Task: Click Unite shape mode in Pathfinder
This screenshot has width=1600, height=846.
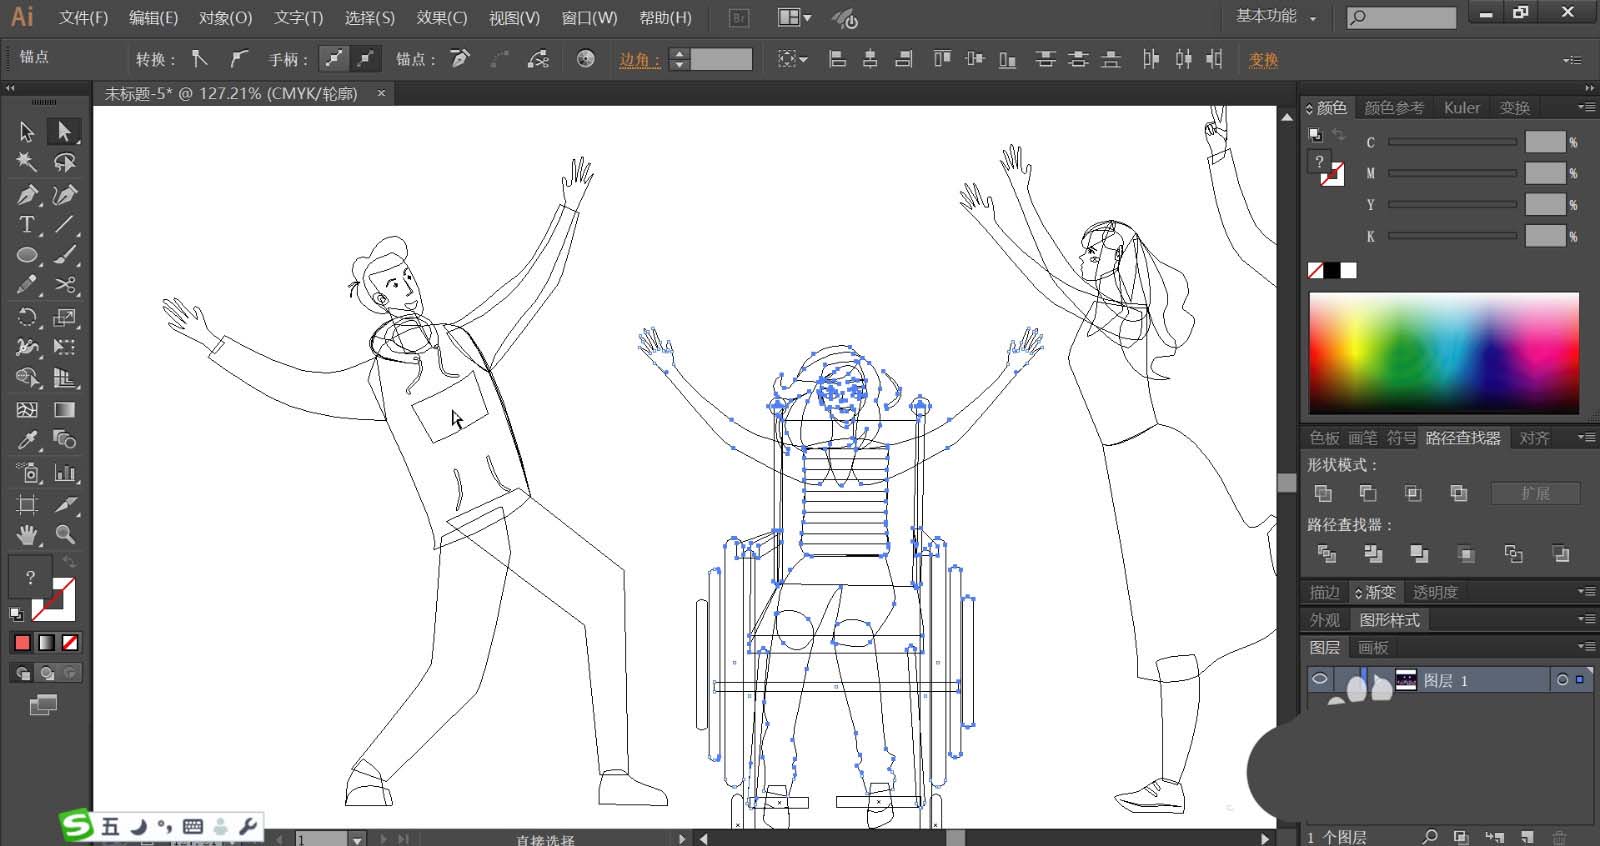Action: 1323,493
